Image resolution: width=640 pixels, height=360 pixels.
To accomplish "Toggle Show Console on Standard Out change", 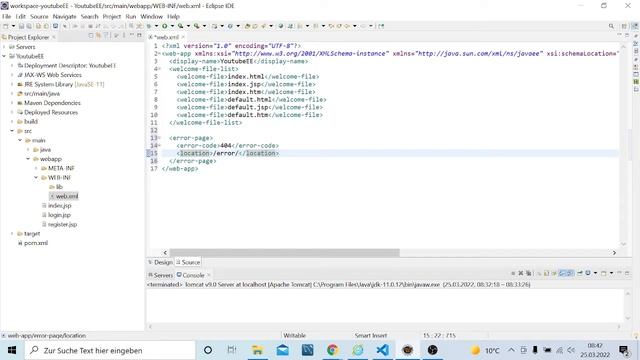I will [562, 273].
